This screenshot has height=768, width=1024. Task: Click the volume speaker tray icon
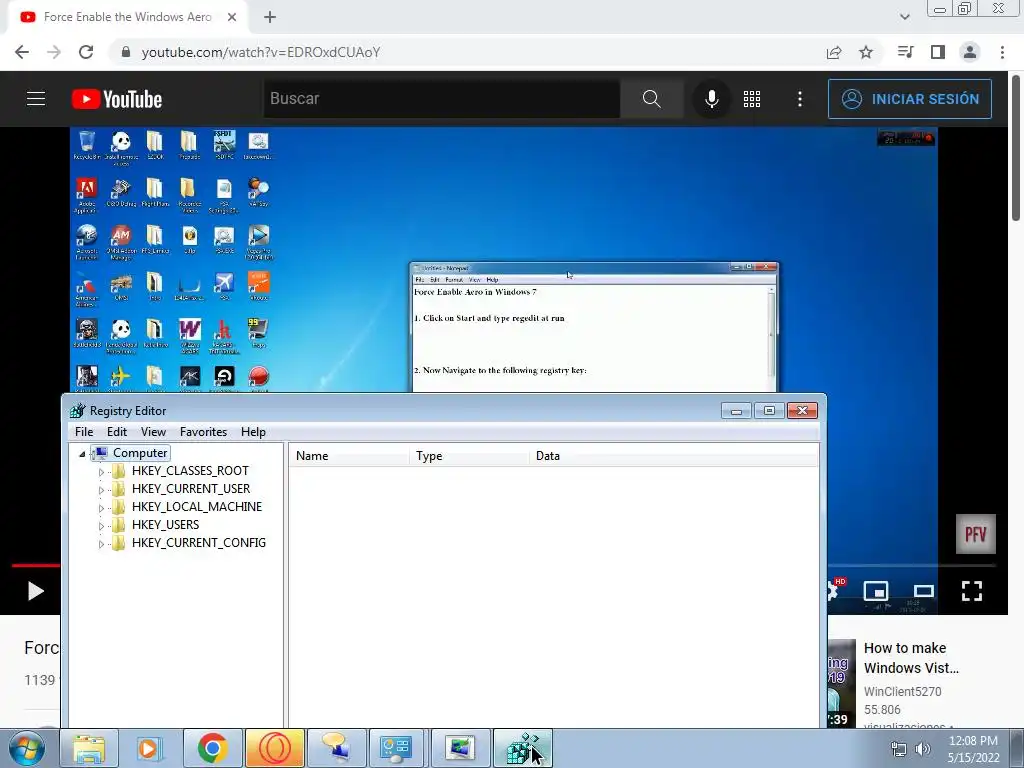tap(923, 749)
